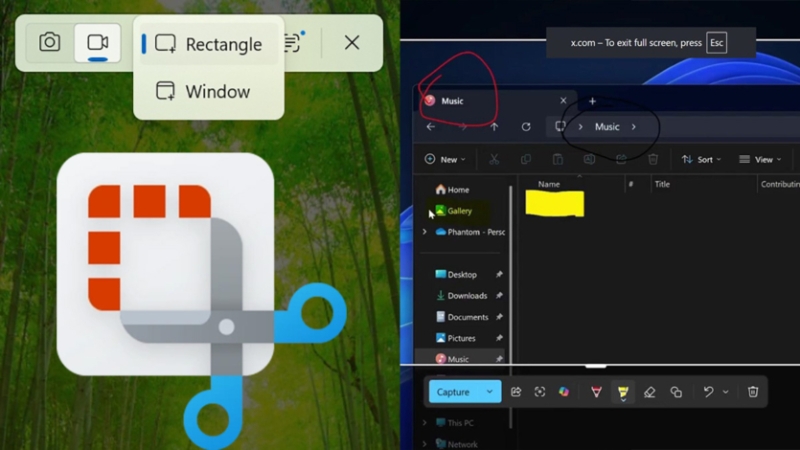Click the trash icon in snipping toolbar
800x450 pixels.
pos(753,392)
